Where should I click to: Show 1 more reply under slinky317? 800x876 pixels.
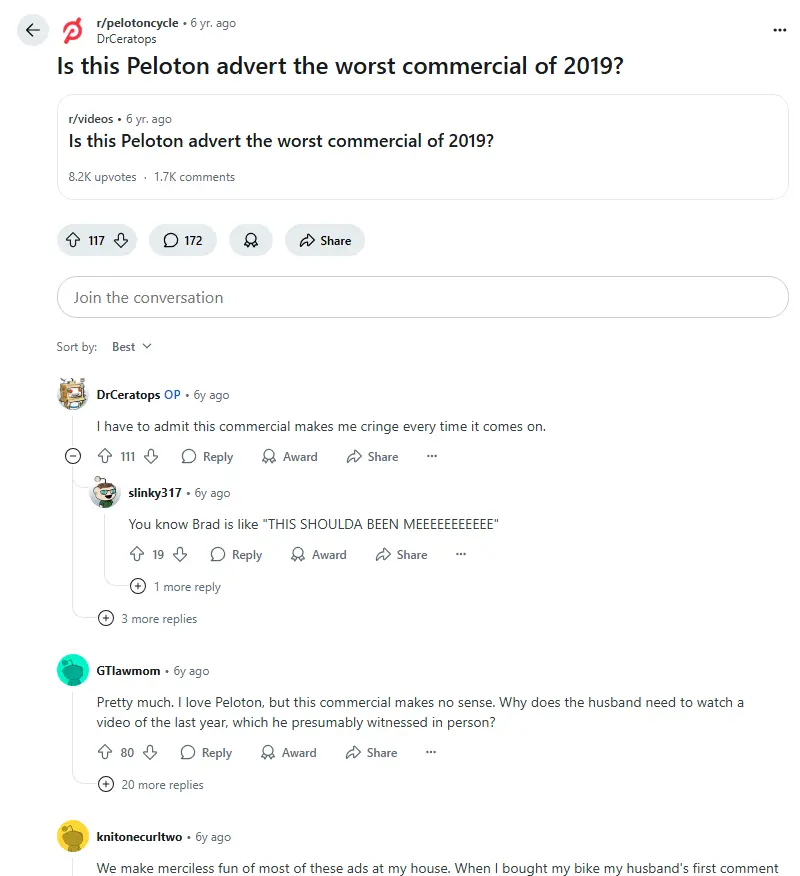point(177,586)
